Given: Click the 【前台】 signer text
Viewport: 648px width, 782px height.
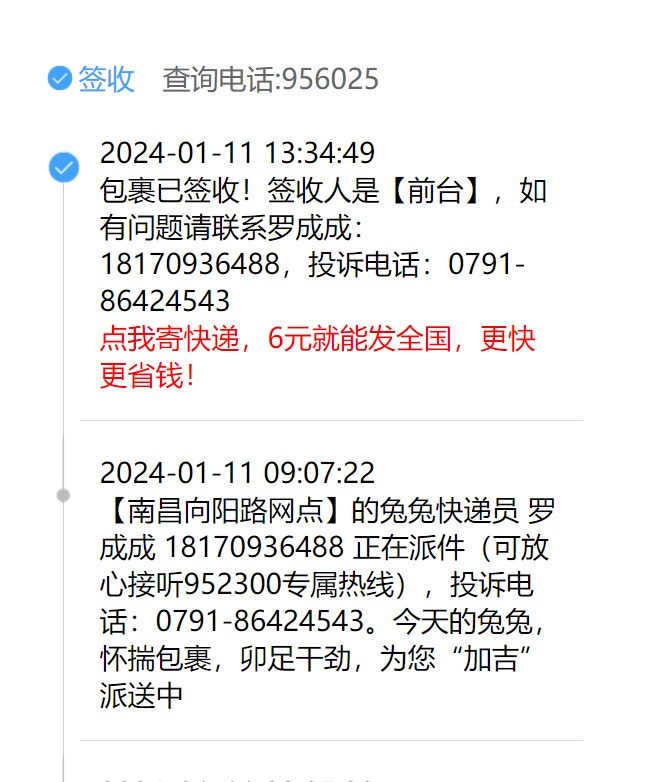Looking at the screenshot, I should [435, 191].
